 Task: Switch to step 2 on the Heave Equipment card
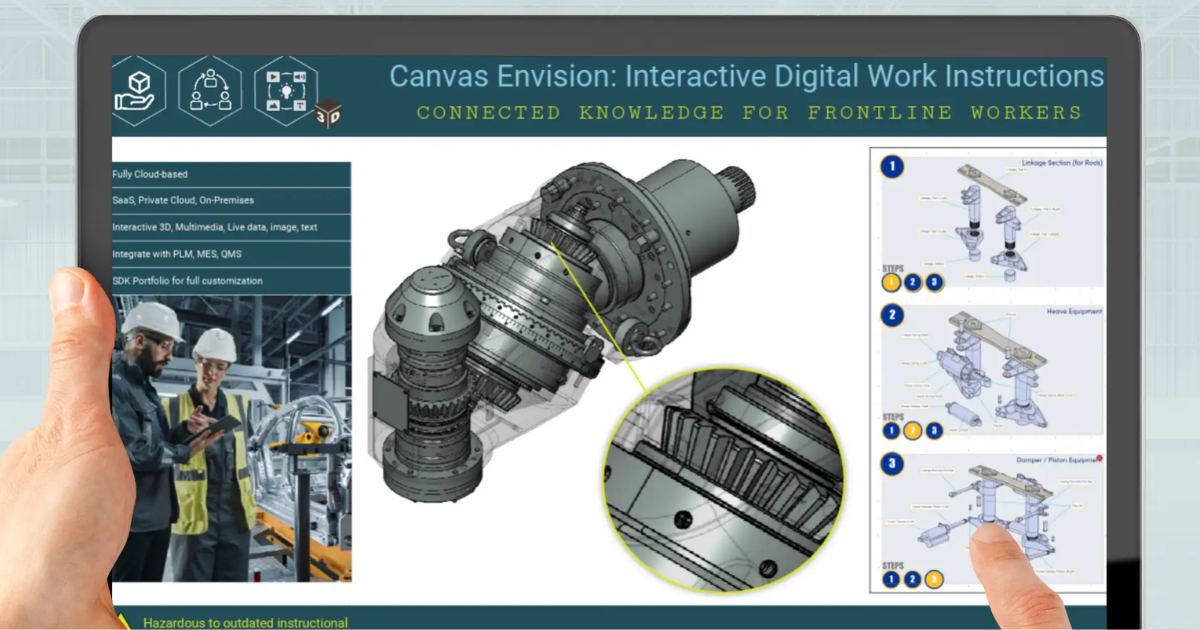[x=912, y=429]
